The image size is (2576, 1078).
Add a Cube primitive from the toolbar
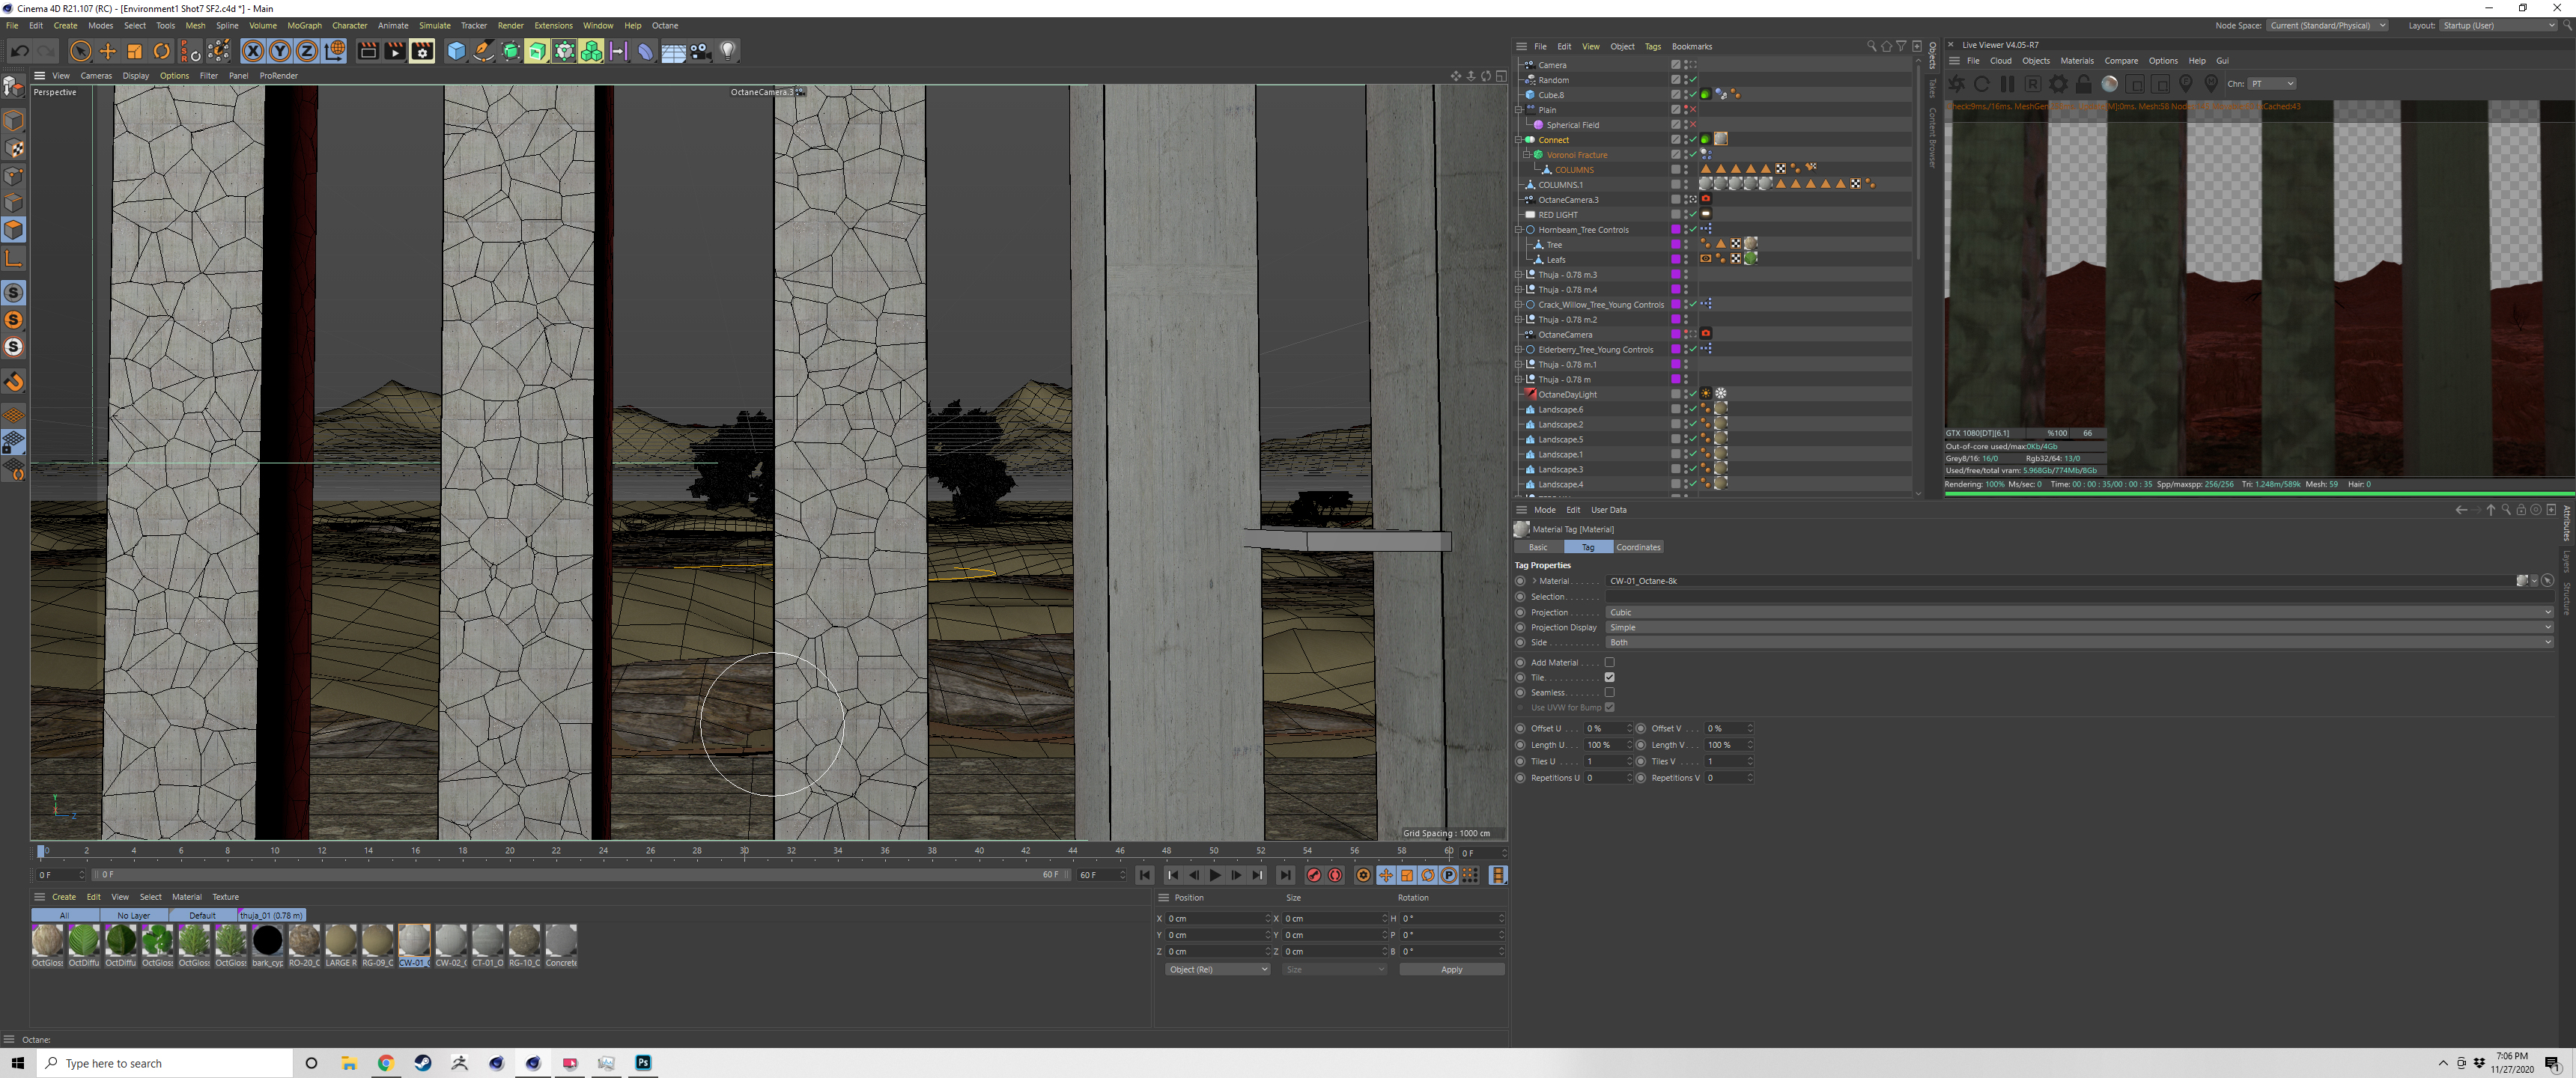click(x=456, y=51)
